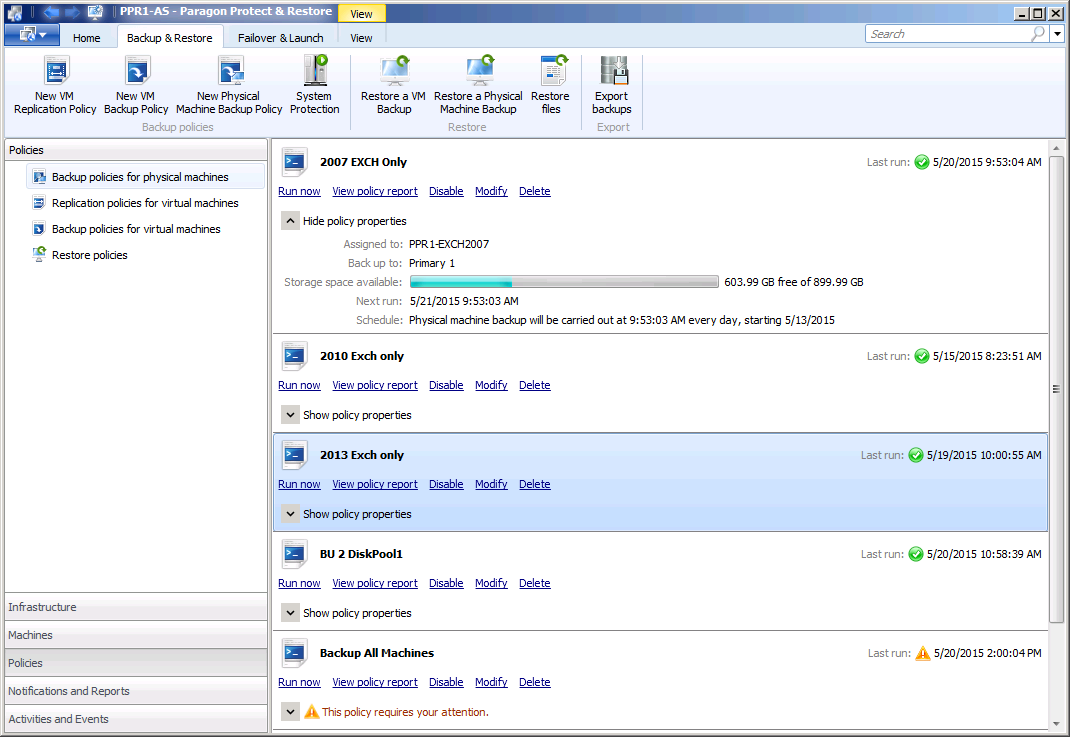Expand BU 2 DiskPool1 policy properties

pos(291,612)
